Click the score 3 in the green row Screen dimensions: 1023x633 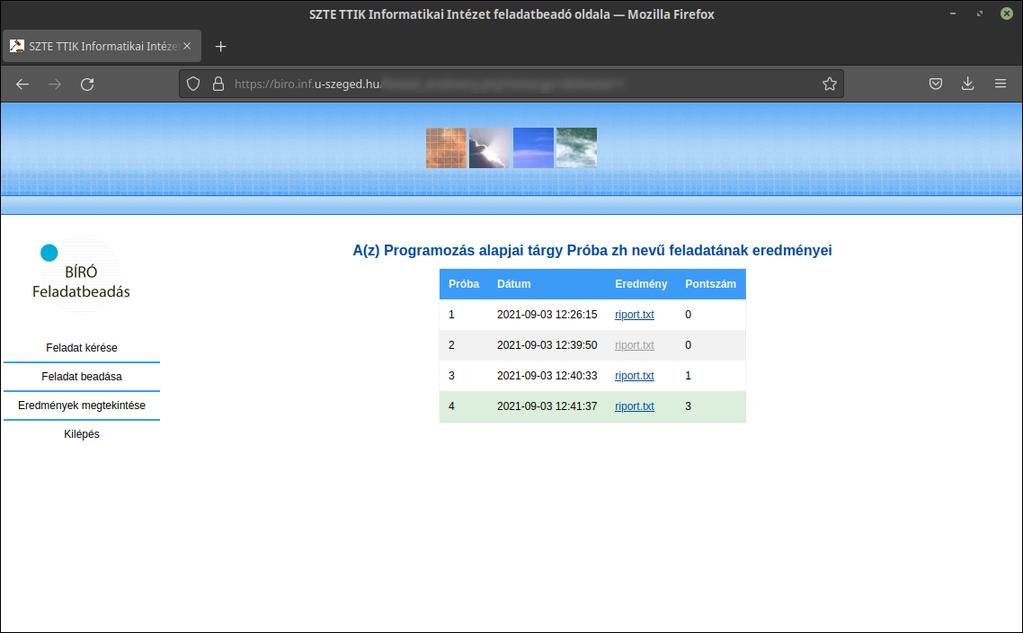(x=688, y=407)
